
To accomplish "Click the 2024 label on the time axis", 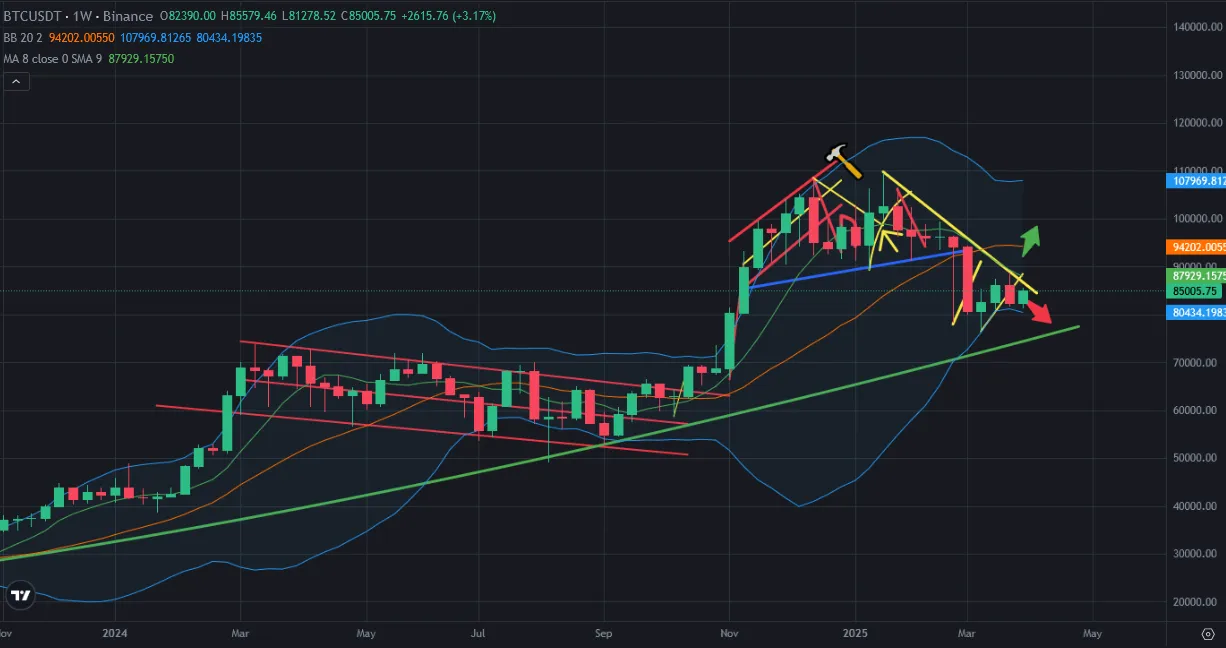I will click(114, 634).
